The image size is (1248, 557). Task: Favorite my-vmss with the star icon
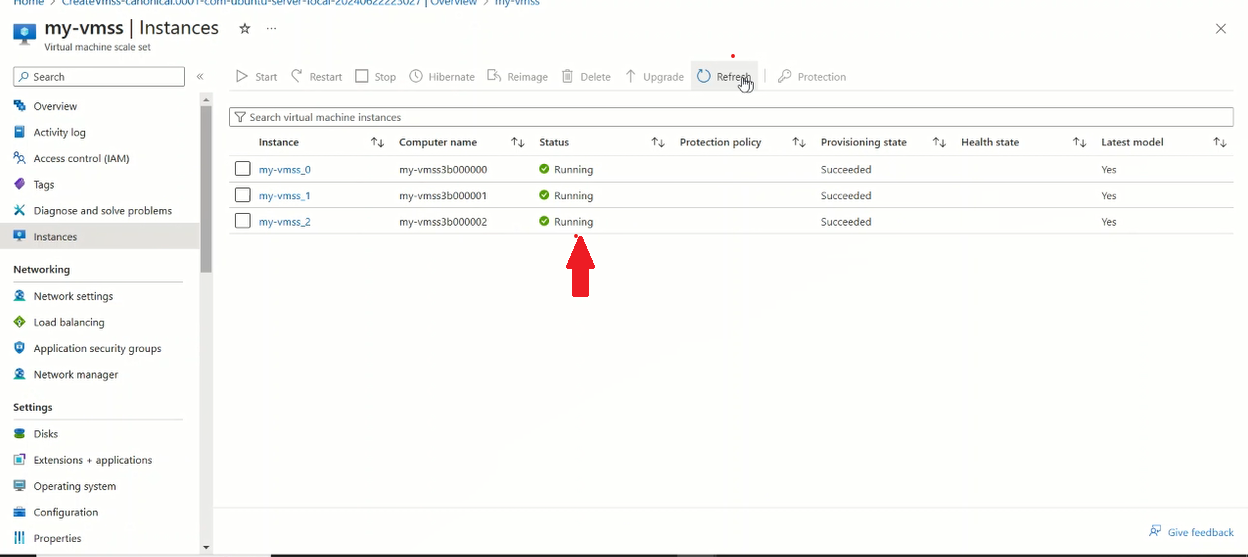click(x=244, y=29)
